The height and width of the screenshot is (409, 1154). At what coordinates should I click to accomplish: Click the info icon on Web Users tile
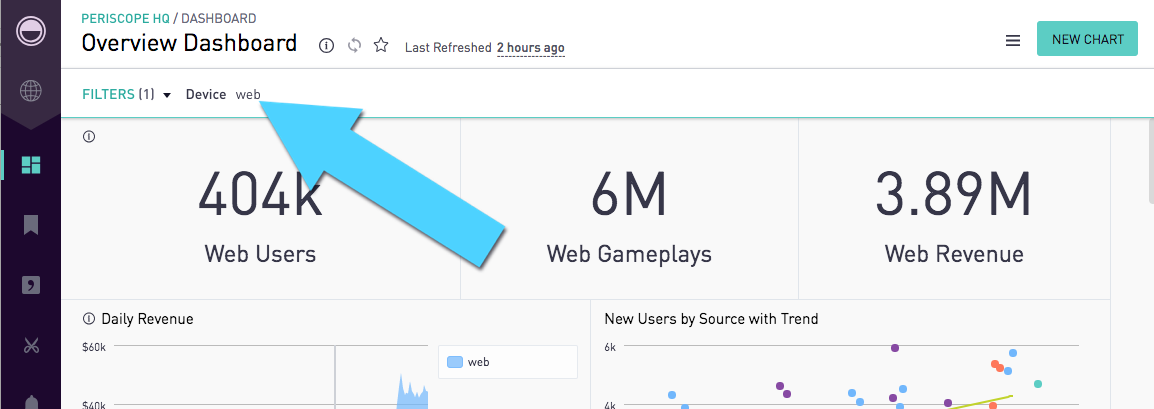pyautogui.click(x=89, y=136)
